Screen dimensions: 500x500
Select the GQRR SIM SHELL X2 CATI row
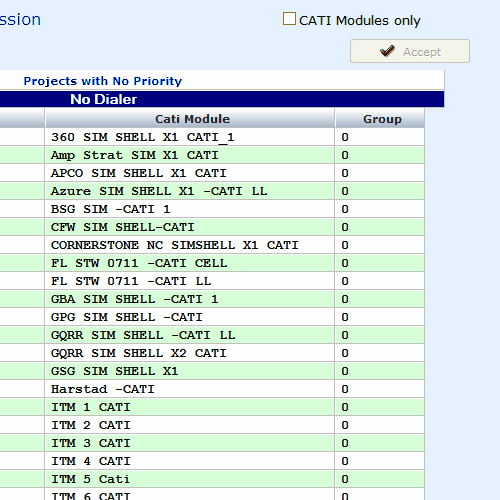[x=212, y=353]
